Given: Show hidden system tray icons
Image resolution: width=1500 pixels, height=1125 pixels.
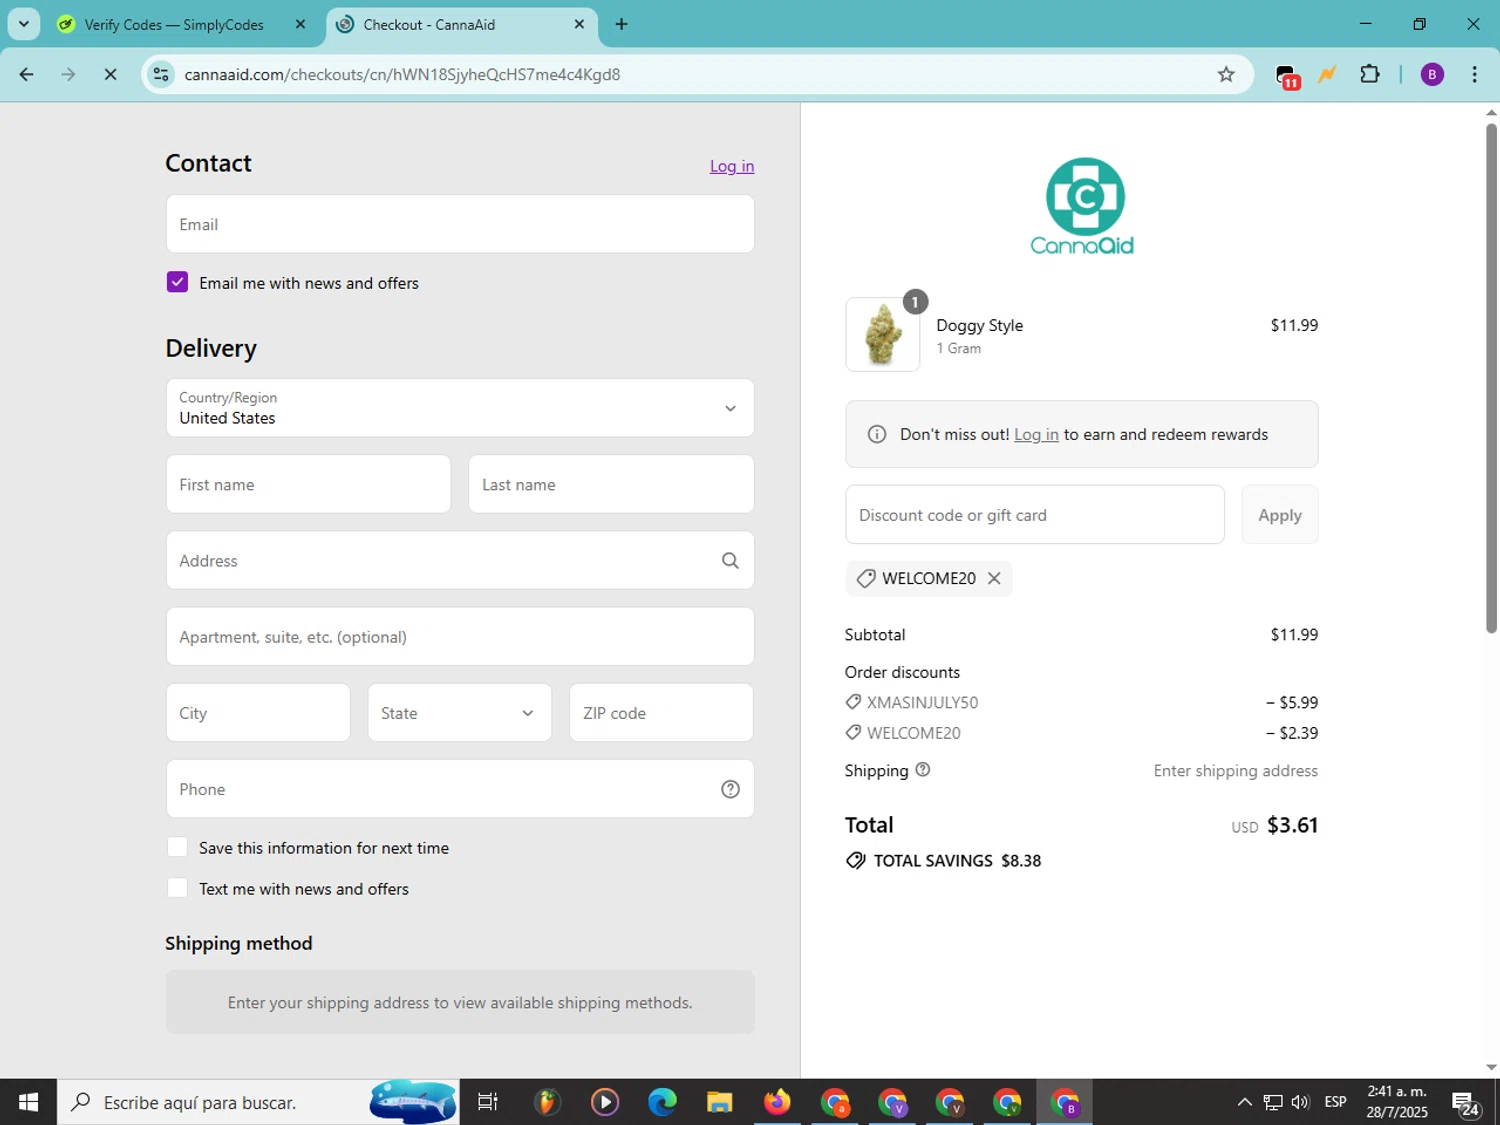Looking at the screenshot, I should (x=1244, y=1102).
